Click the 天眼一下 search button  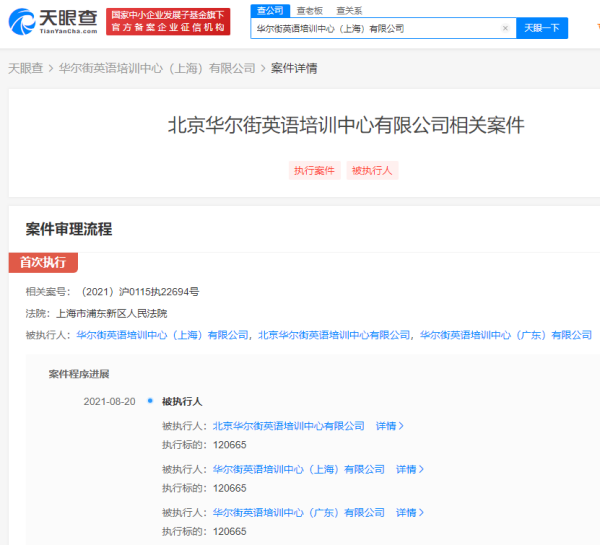(541, 28)
